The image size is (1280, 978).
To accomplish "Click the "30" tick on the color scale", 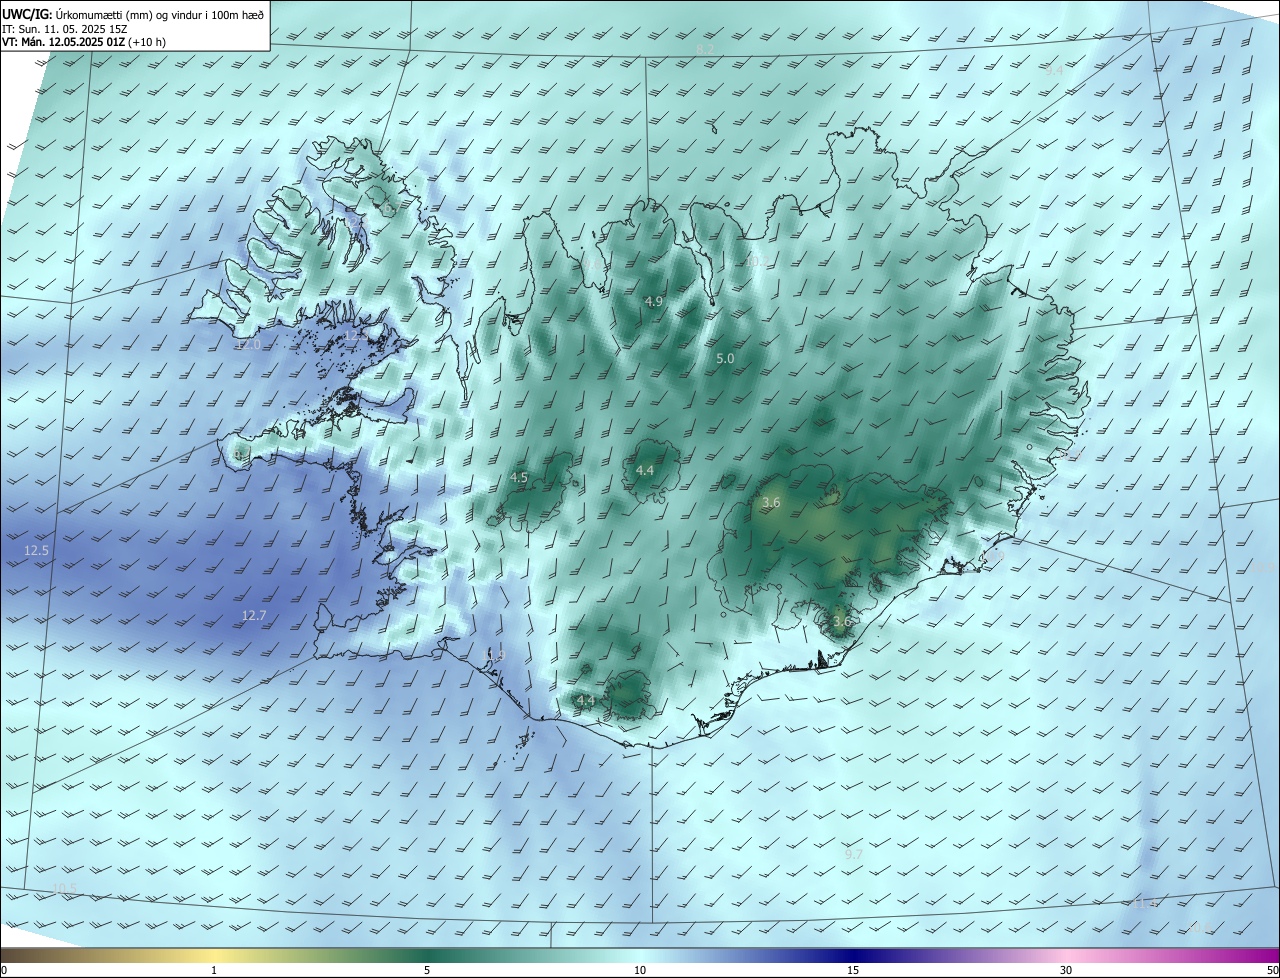I will (x=1066, y=970).
